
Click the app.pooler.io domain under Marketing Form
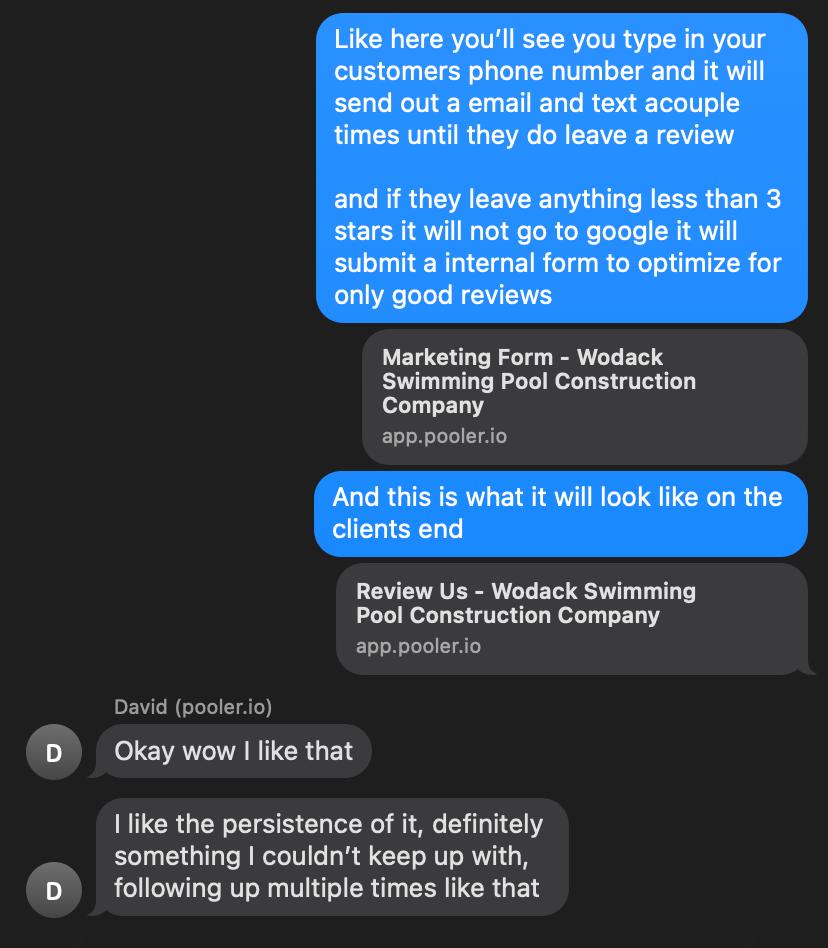443,436
